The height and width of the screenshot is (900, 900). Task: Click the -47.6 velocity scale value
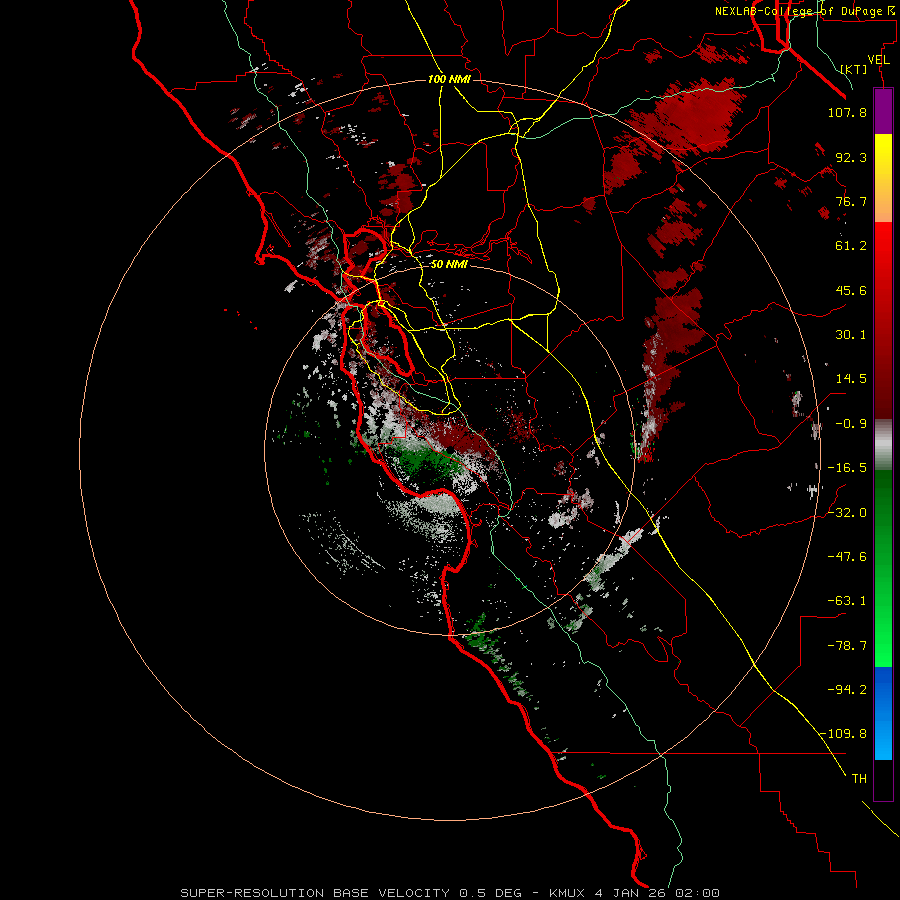coord(847,557)
